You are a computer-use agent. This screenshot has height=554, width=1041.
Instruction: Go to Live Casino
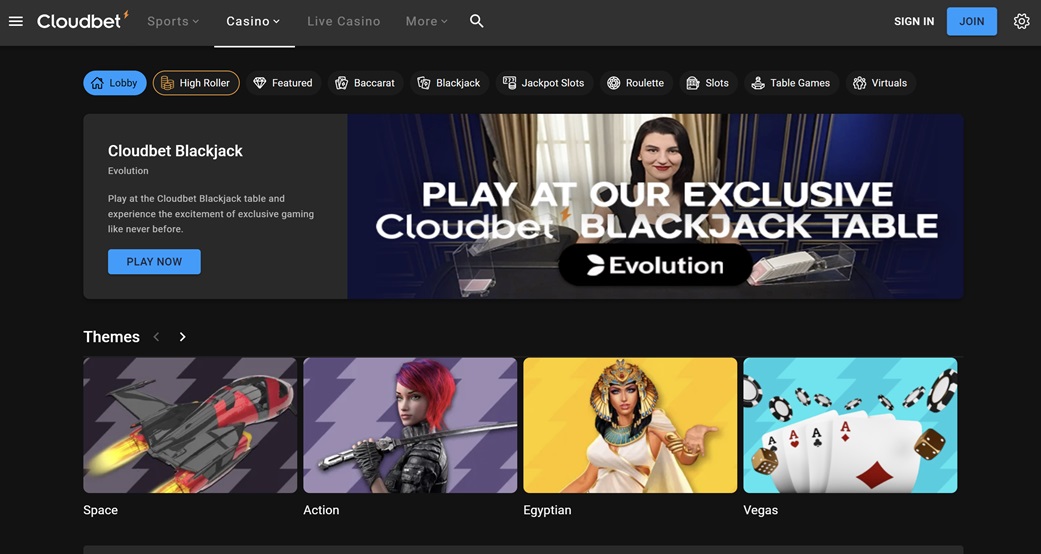tap(344, 21)
